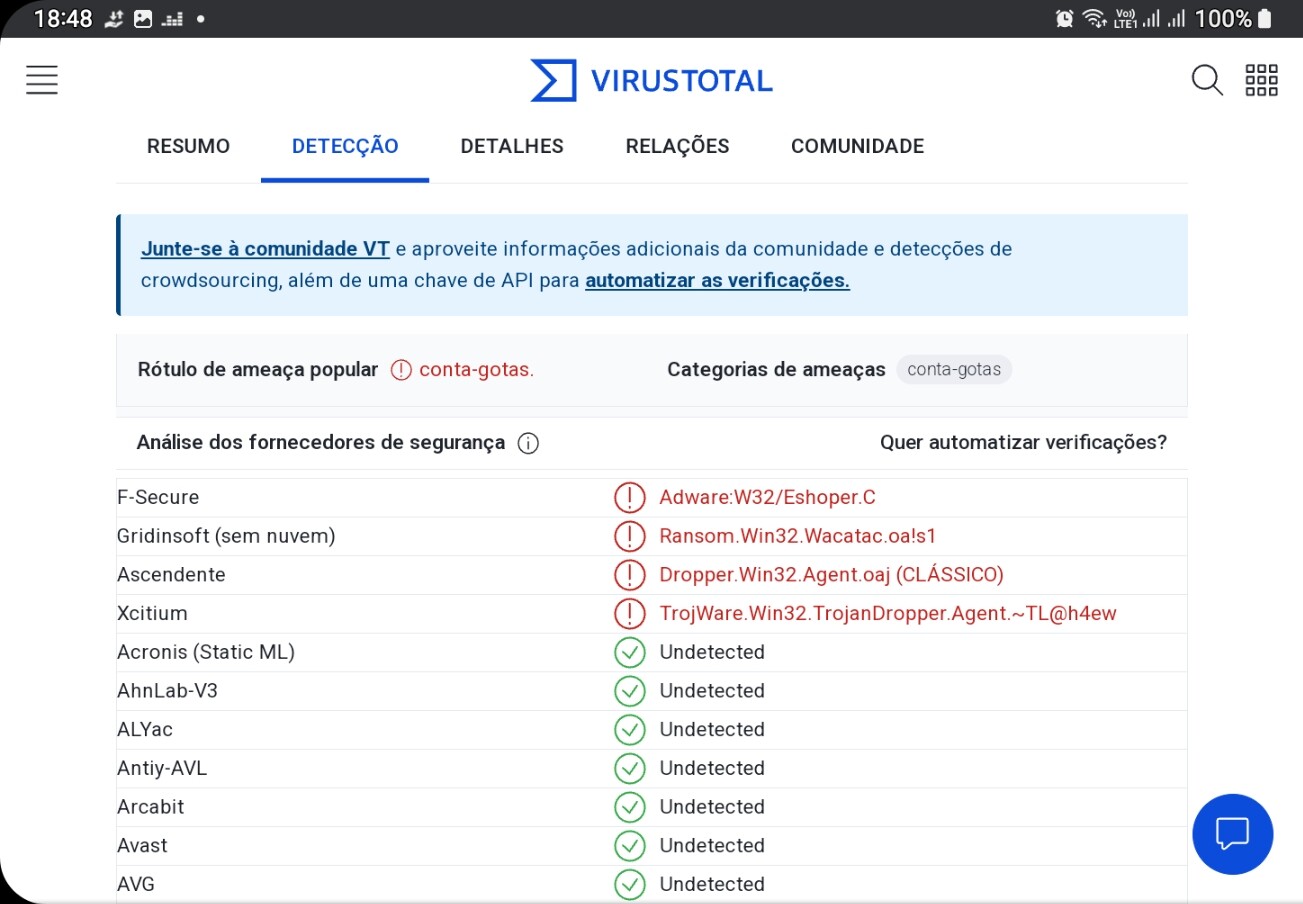This screenshot has height=904, width=1303.
Task: Click the F-Secure vendor name
Action: tap(158, 497)
